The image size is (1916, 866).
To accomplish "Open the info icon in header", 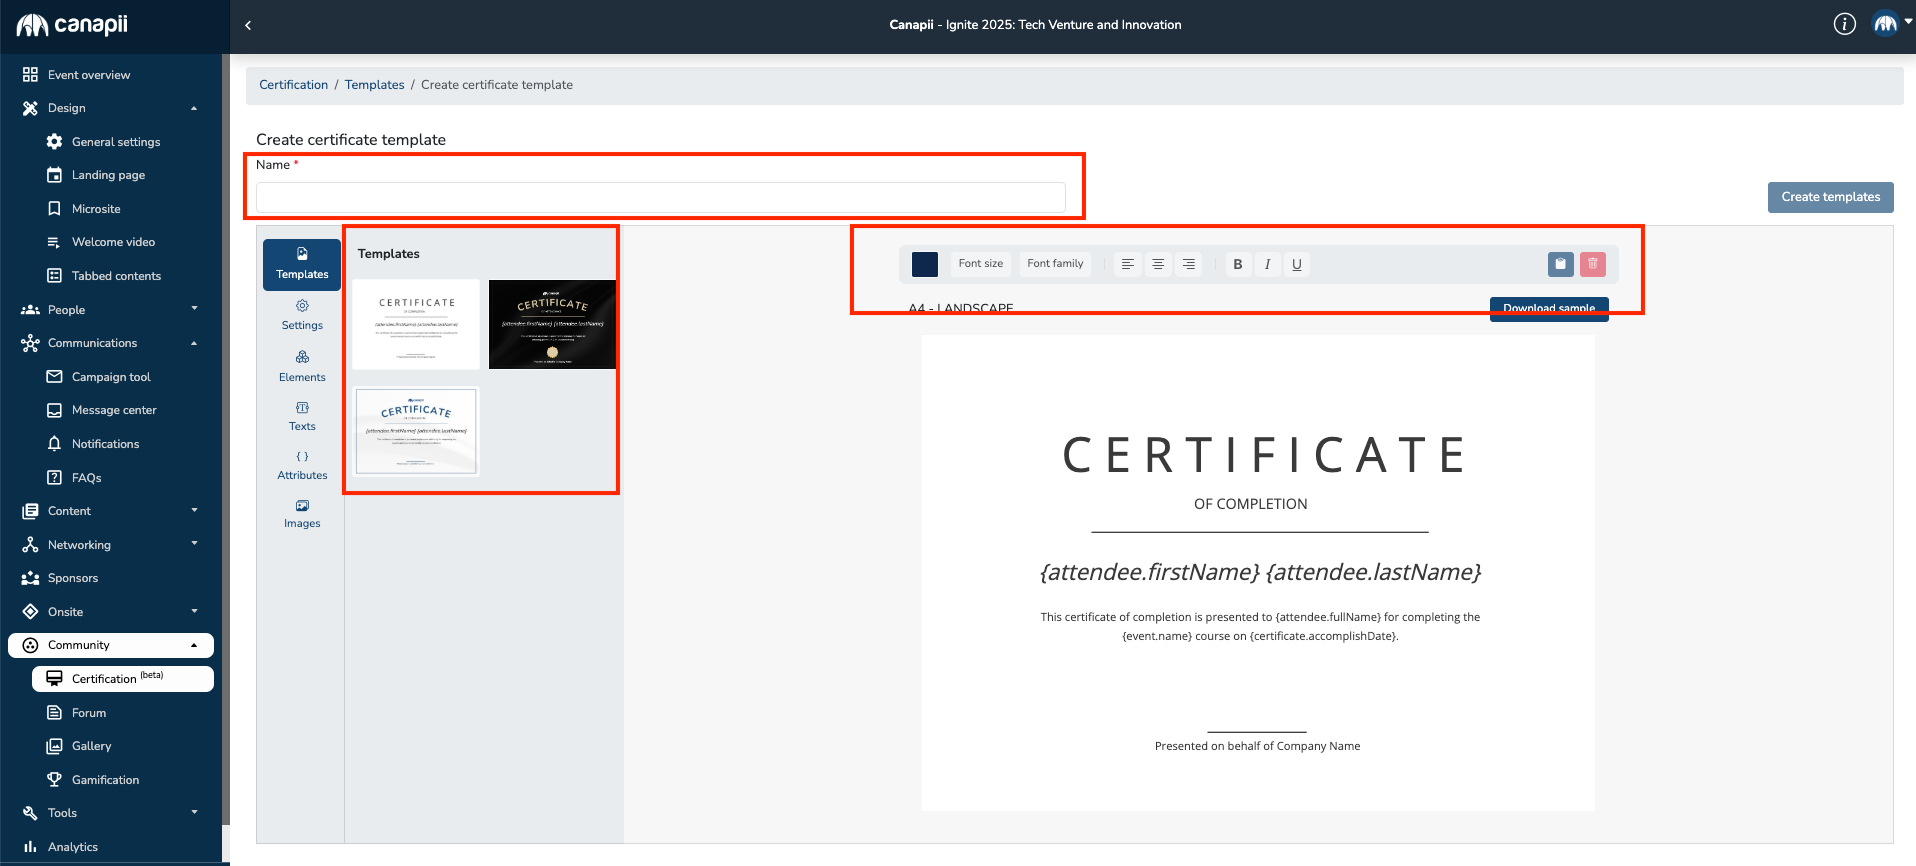I will [1844, 25].
